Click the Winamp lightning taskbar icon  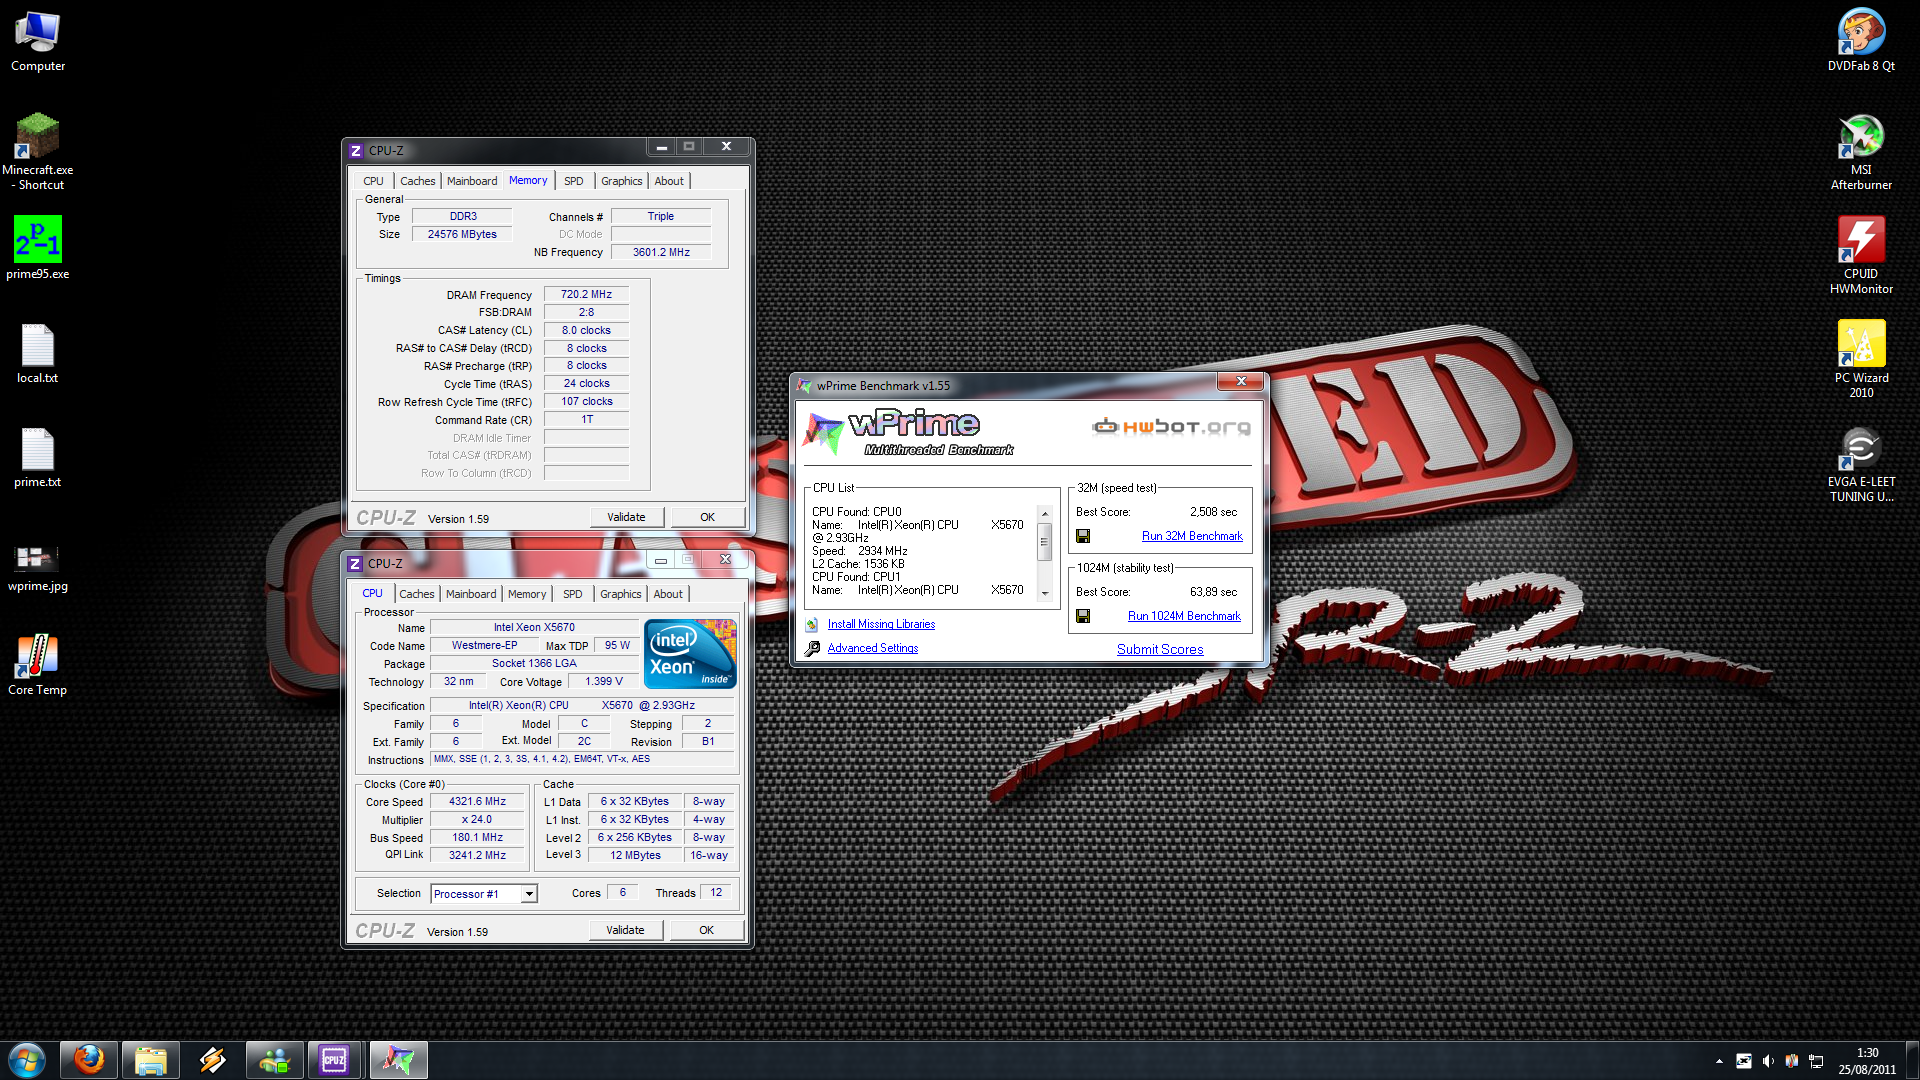coord(213,1060)
